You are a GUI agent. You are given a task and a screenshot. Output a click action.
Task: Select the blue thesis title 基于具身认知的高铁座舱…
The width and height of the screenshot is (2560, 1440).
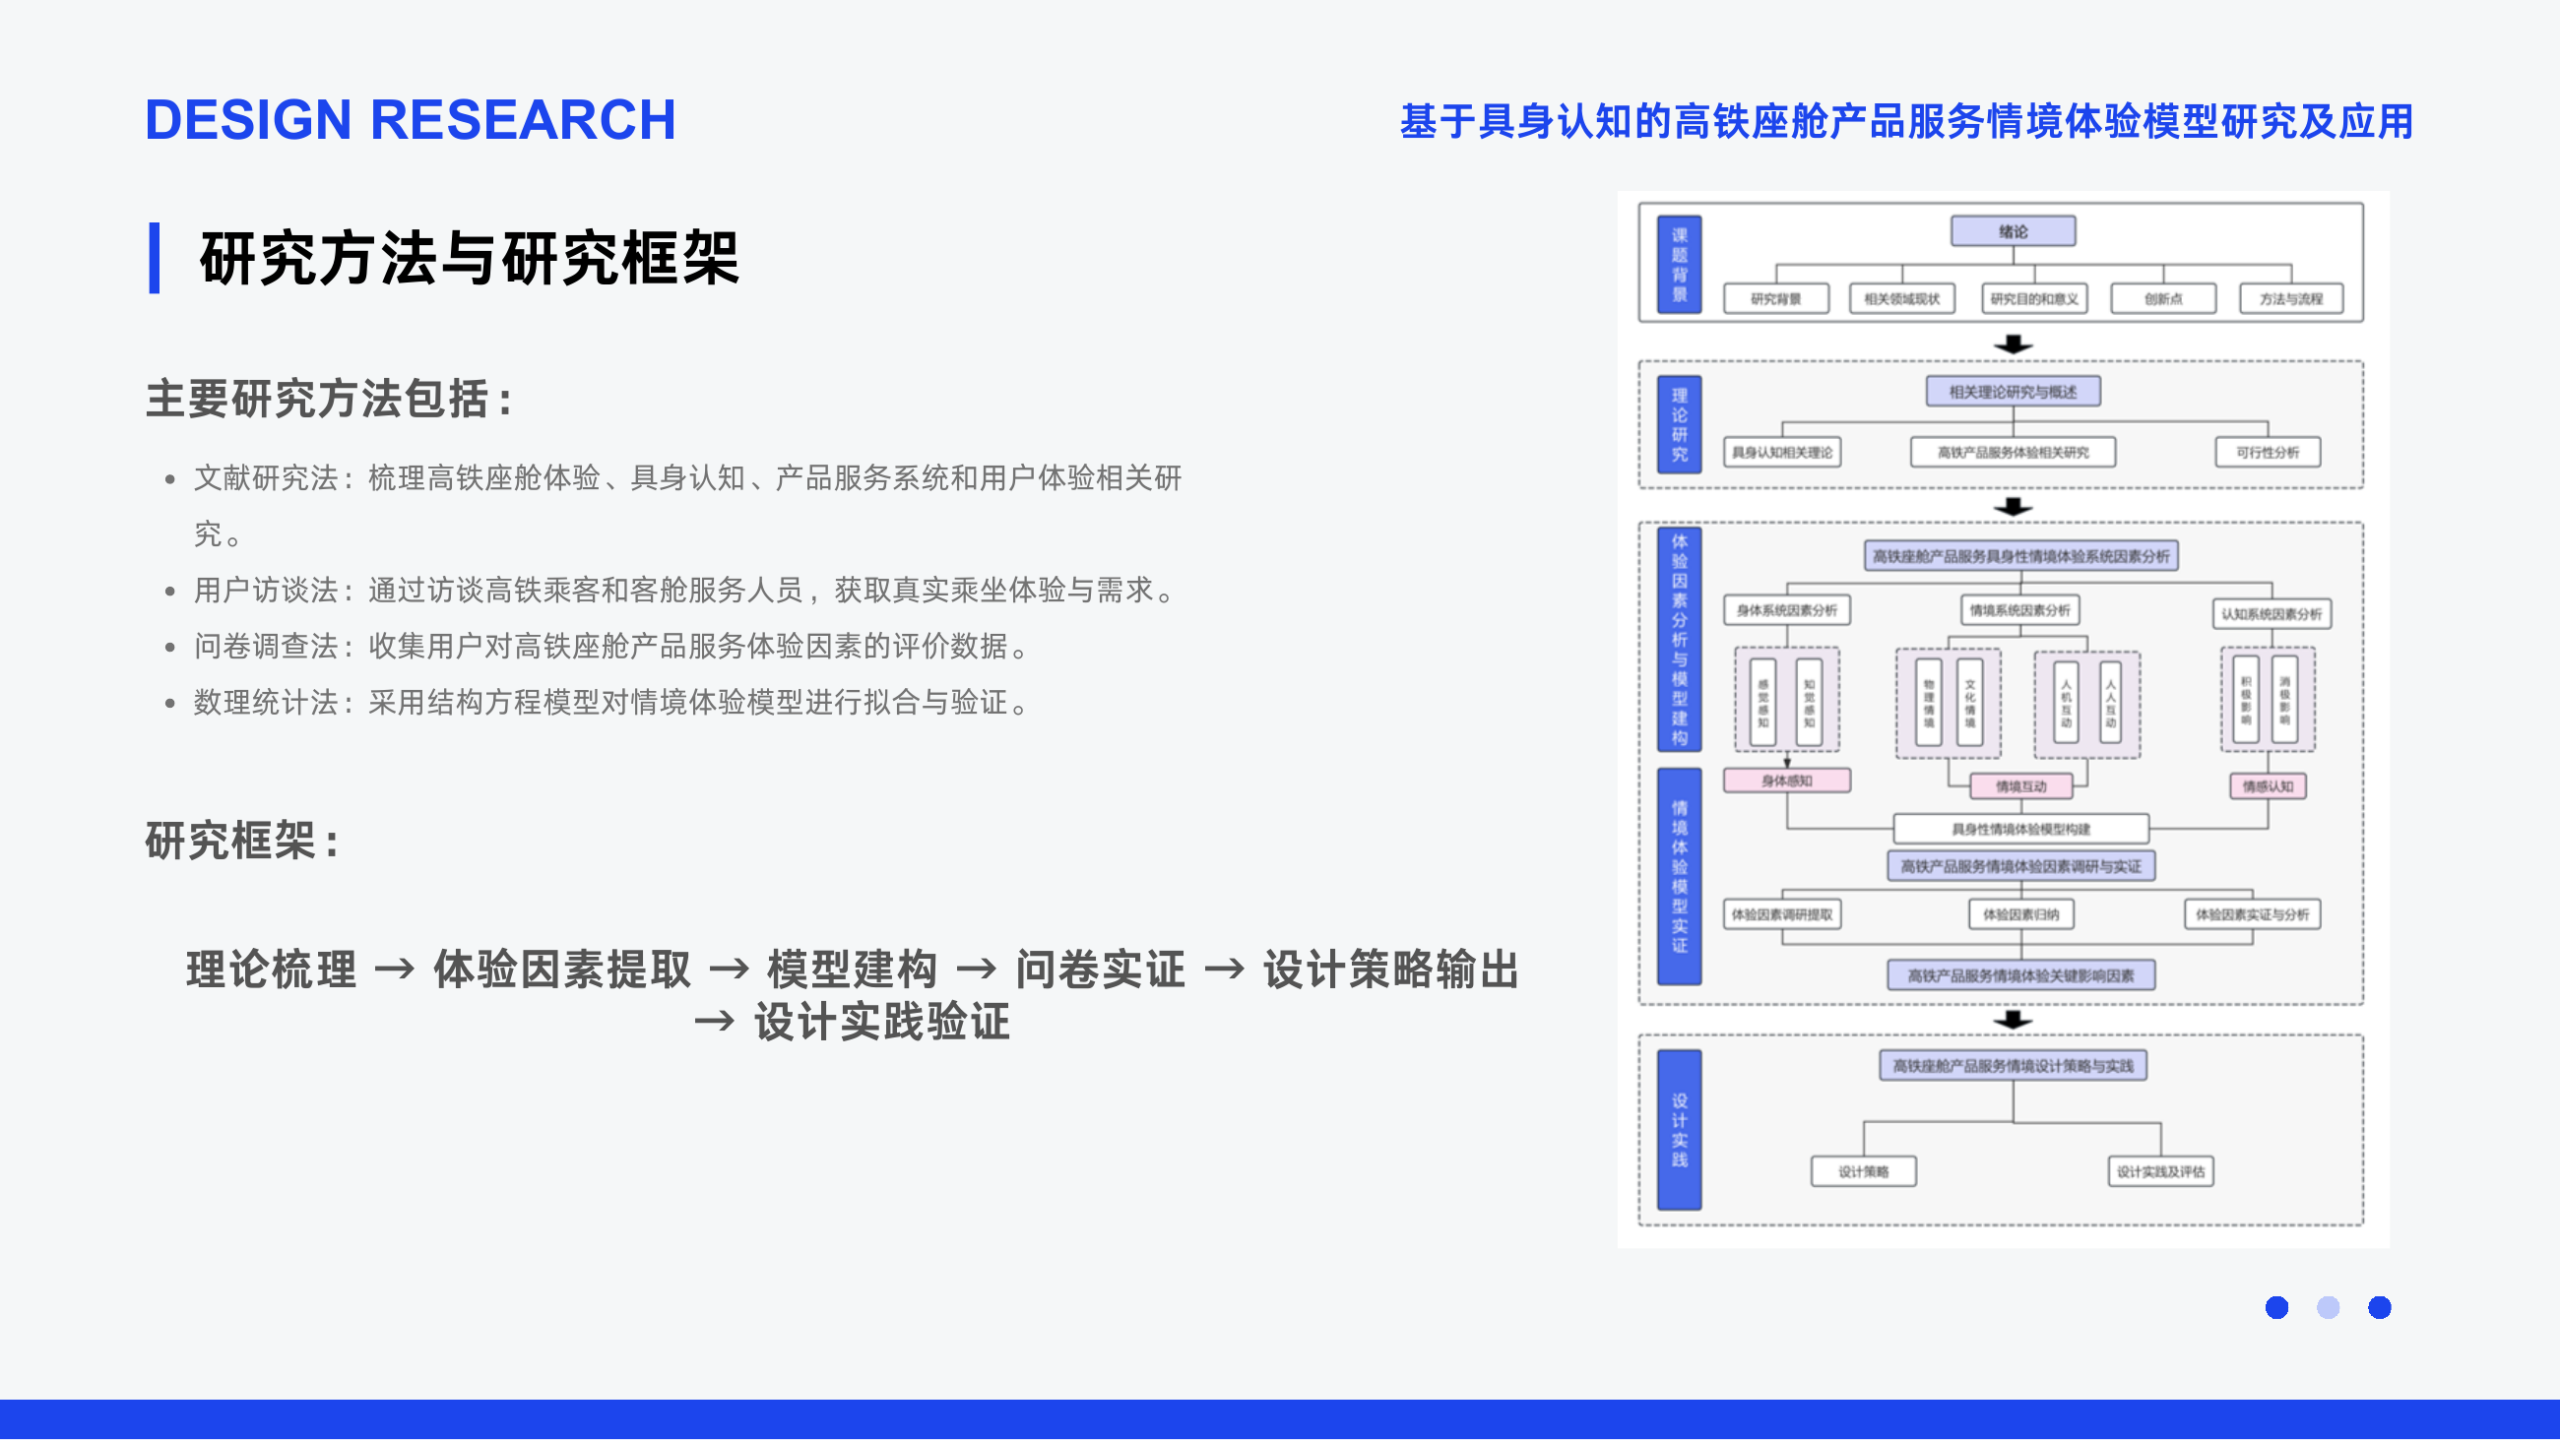click(x=1907, y=122)
